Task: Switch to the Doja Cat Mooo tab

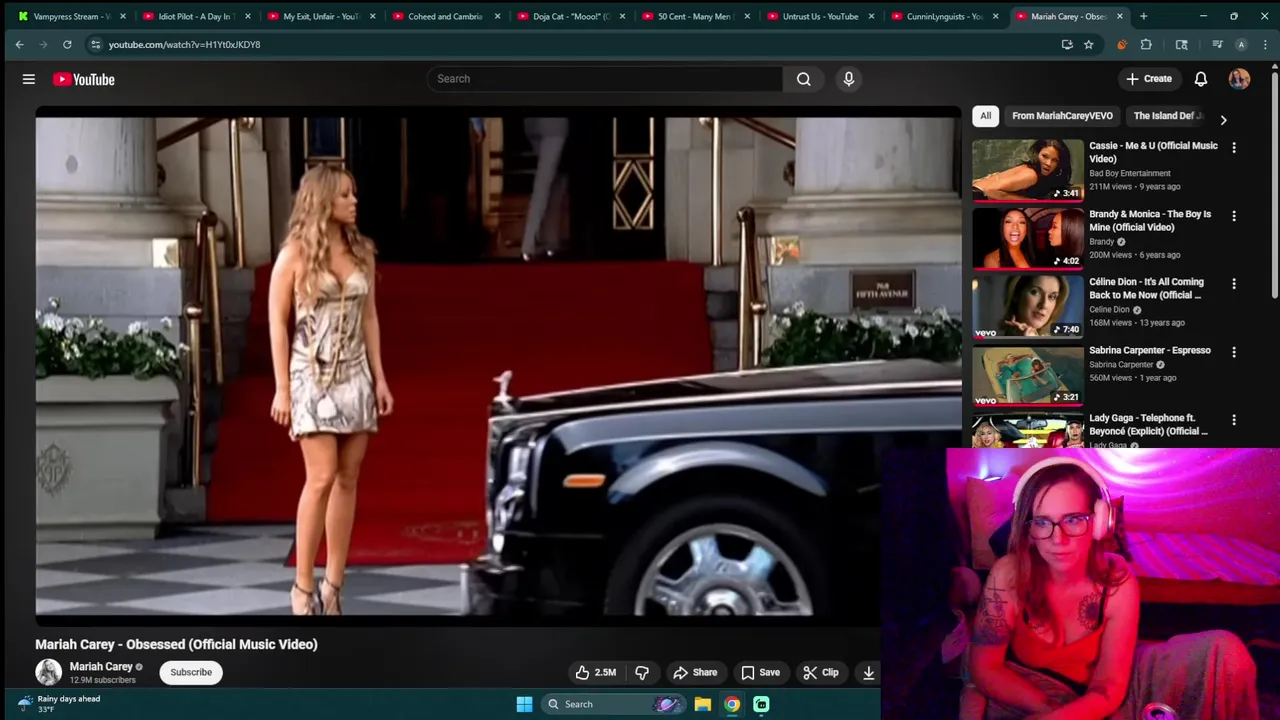Action: tap(570, 16)
